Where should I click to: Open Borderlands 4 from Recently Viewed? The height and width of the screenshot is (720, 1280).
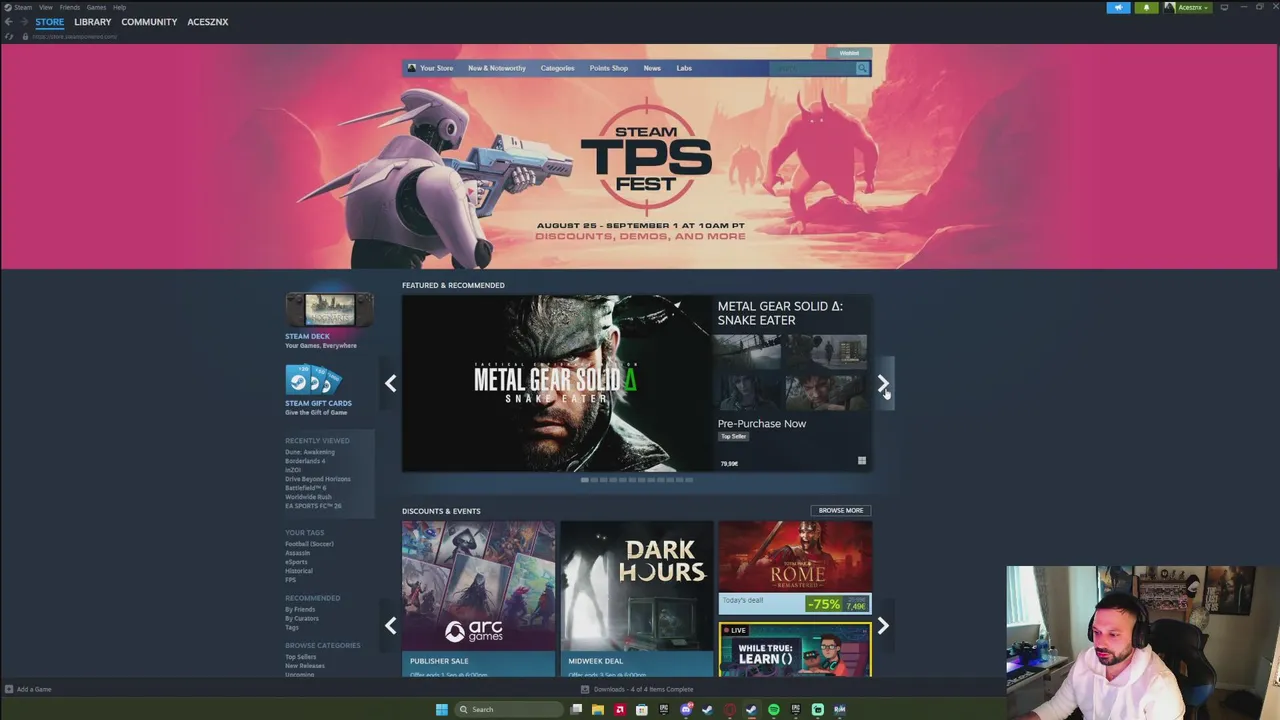305,461
